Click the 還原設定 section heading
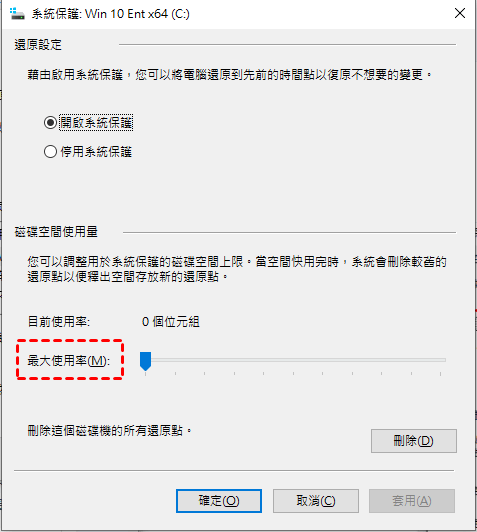Image resolution: width=477 pixels, height=532 pixels. click(38, 44)
